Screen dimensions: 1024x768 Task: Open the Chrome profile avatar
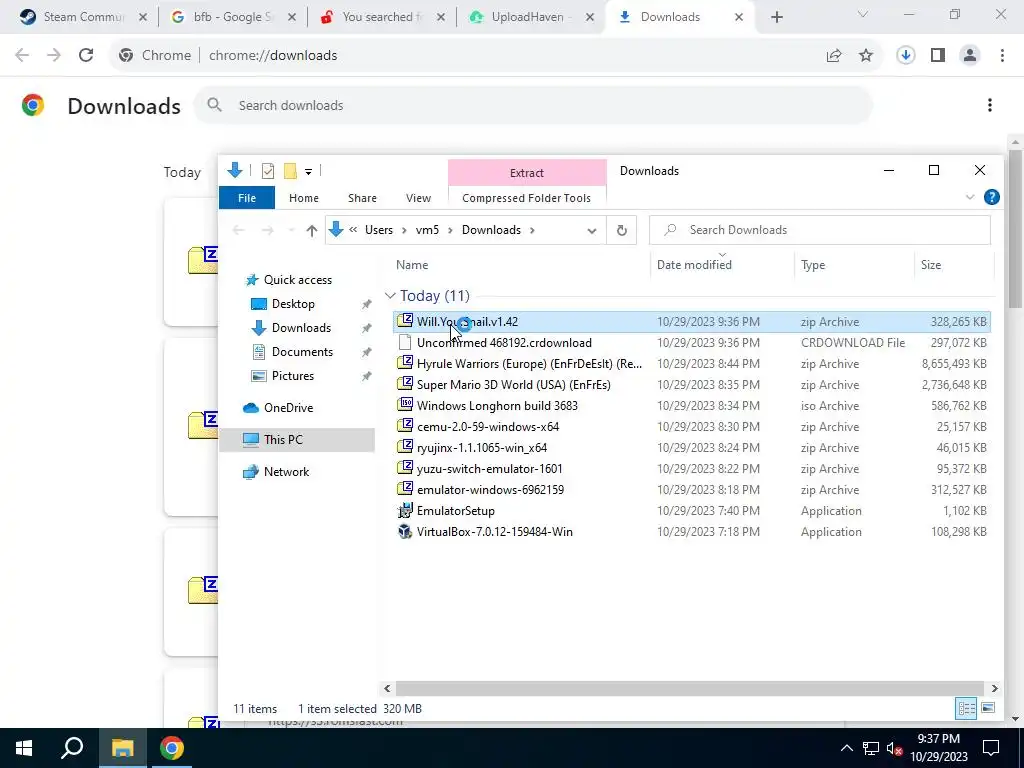(970, 56)
